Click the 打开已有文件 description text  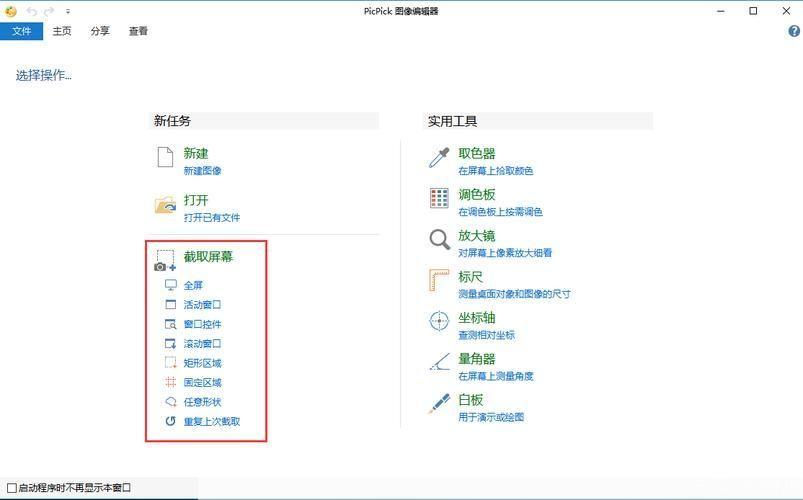pyautogui.click(x=212, y=217)
